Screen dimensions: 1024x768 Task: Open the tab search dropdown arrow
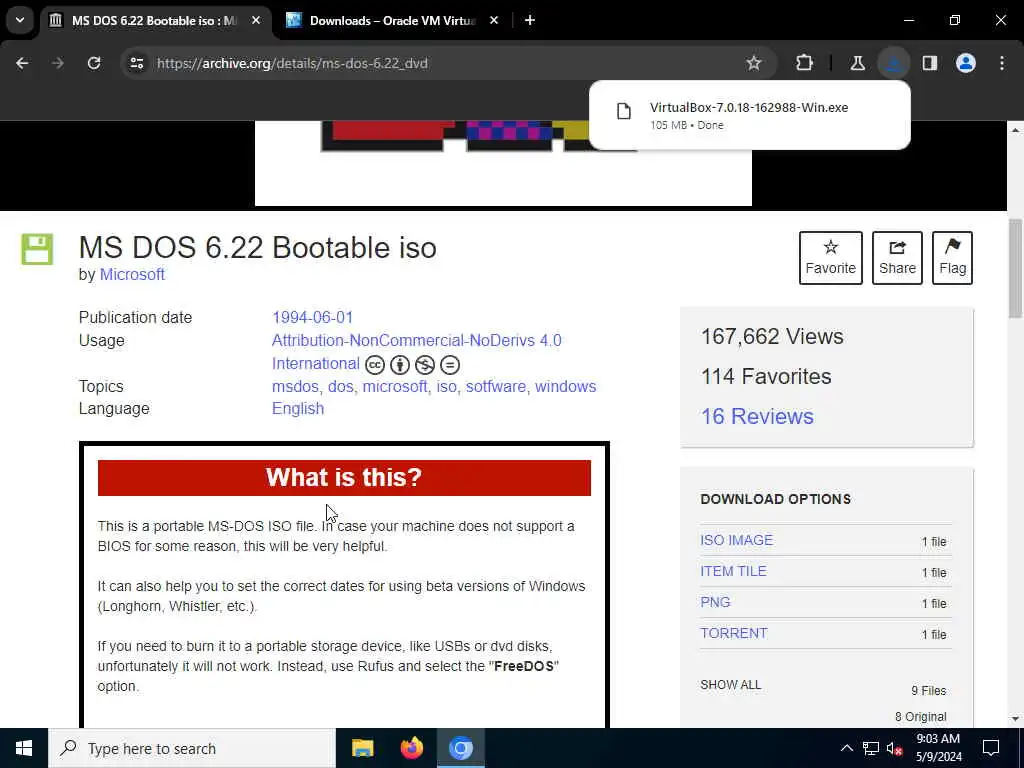point(20,20)
